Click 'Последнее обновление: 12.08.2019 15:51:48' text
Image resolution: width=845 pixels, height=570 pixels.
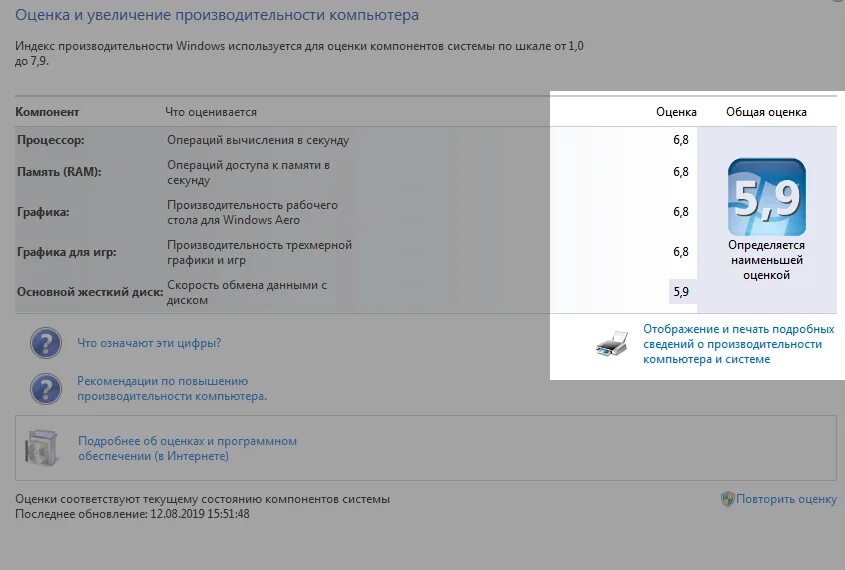coord(132,514)
